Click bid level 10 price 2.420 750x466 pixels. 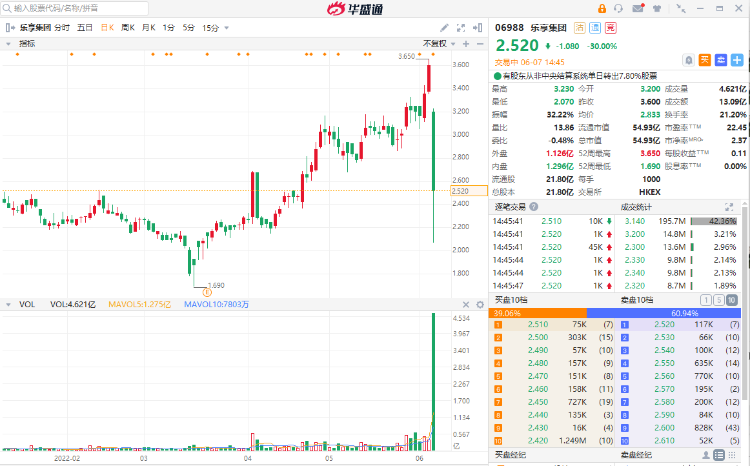538,441
